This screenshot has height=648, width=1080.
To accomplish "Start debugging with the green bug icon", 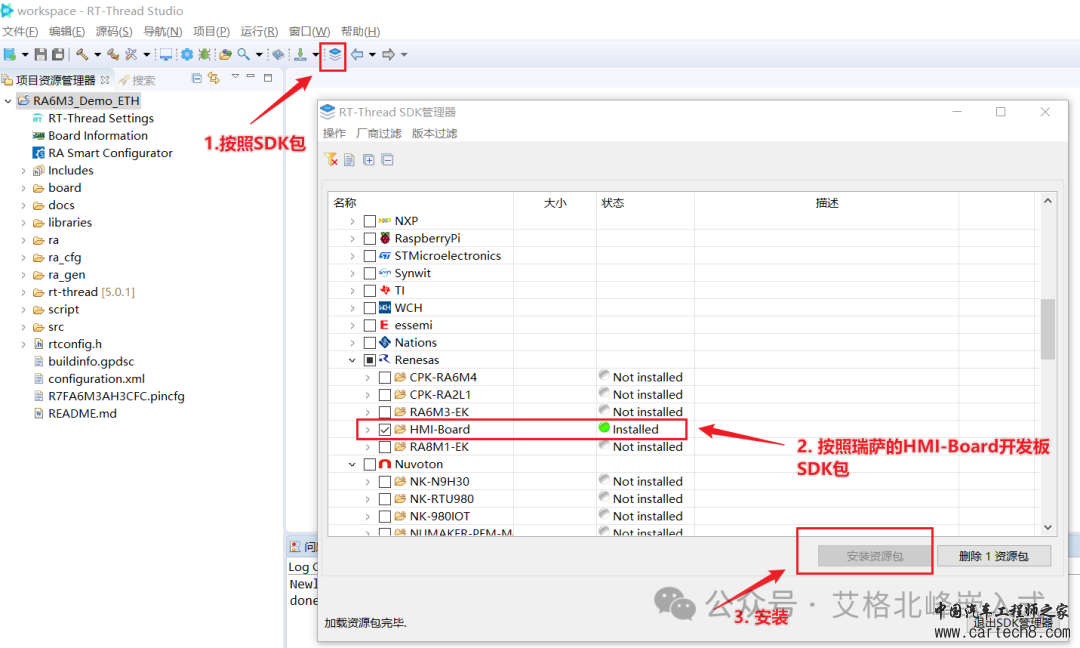I will coord(205,54).
